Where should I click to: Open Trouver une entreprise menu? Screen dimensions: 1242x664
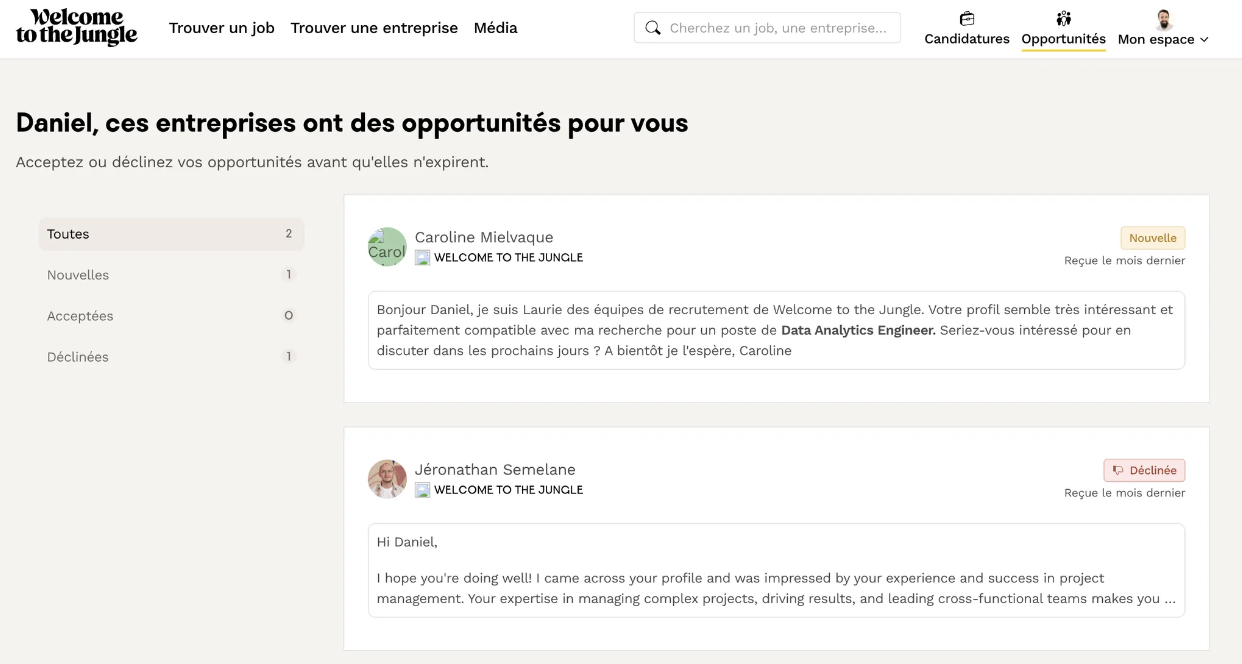[x=374, y=28]
